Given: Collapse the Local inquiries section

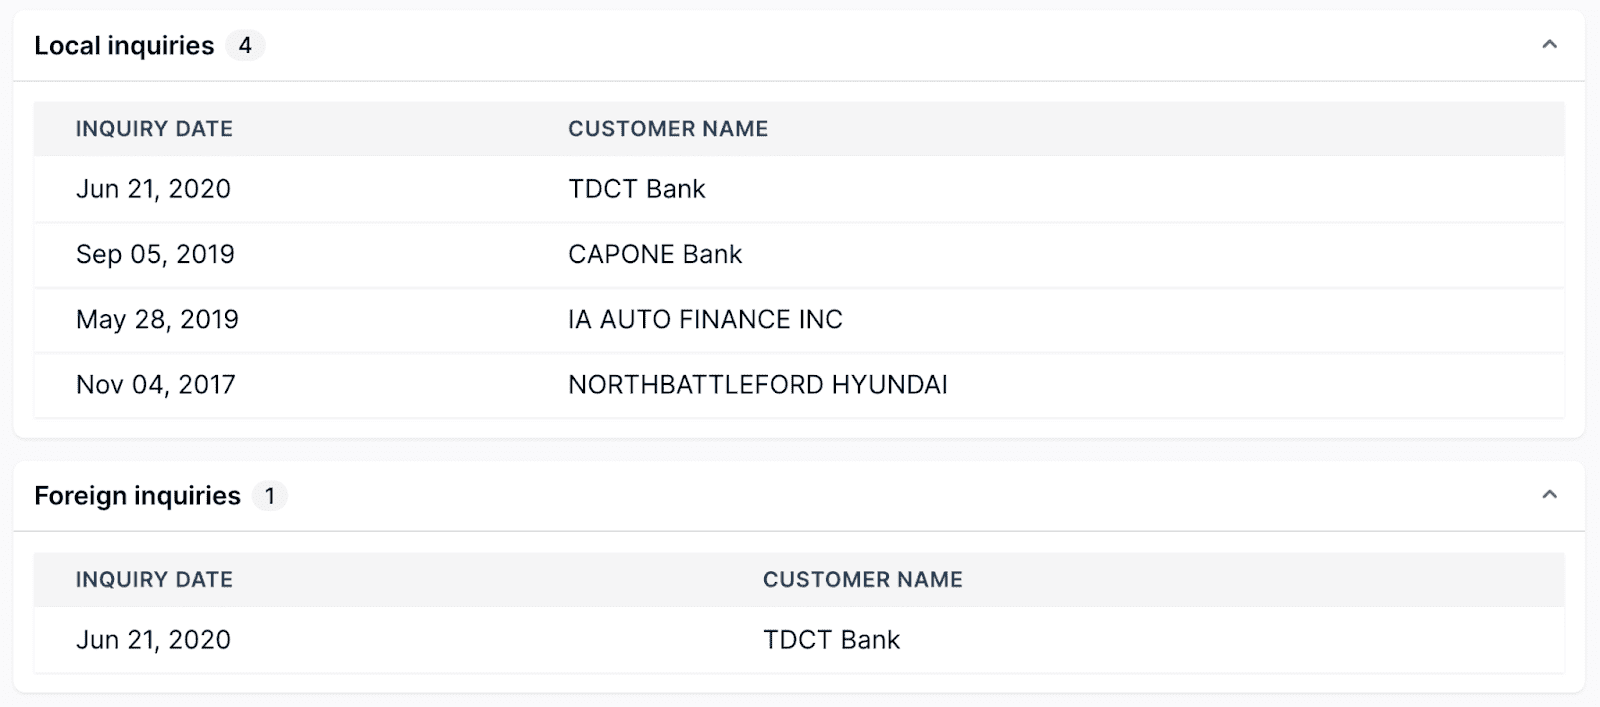Looking at the screenshot, I should point(1549,45).
